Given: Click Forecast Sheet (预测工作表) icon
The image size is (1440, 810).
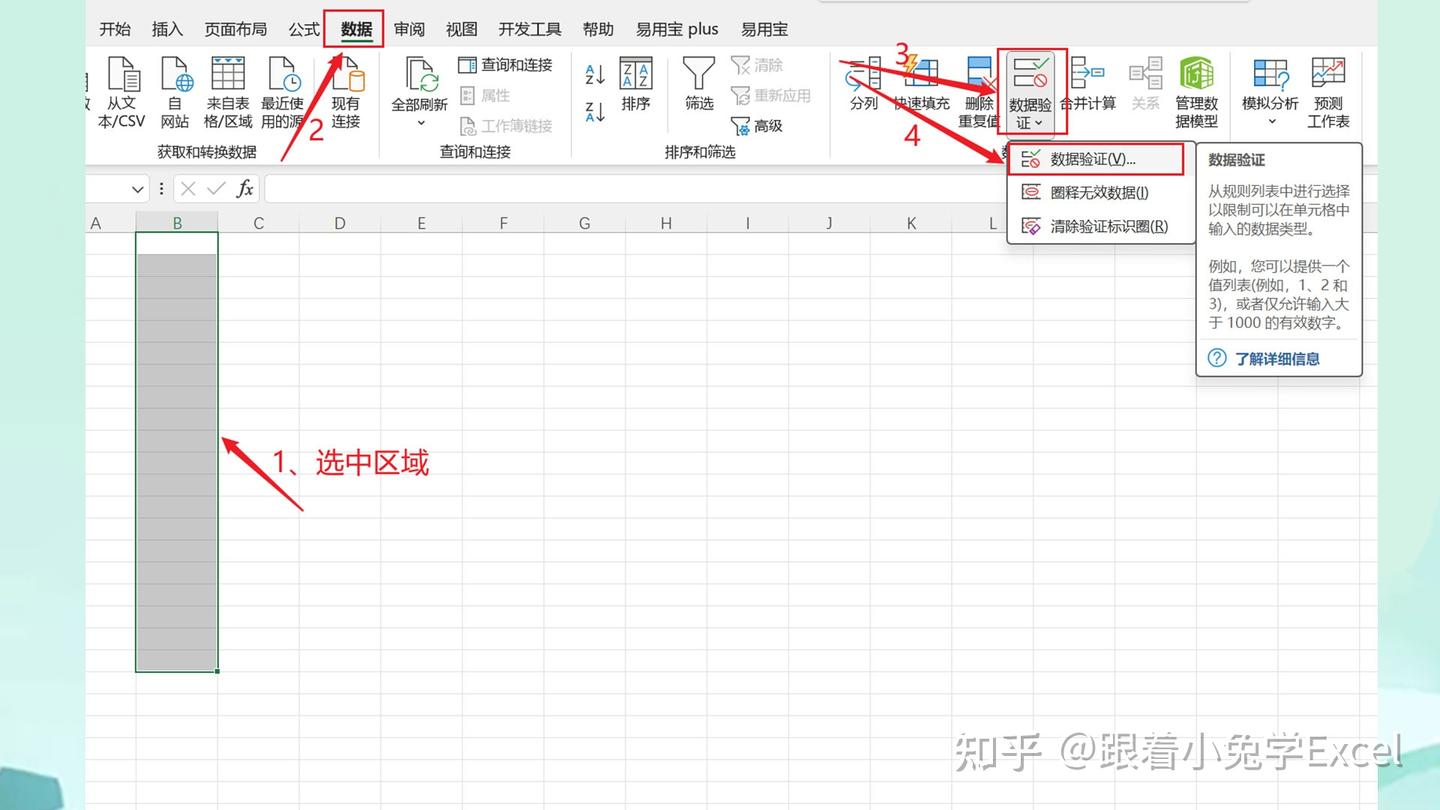Looking at the screenshot, I should pos(1329,75).
